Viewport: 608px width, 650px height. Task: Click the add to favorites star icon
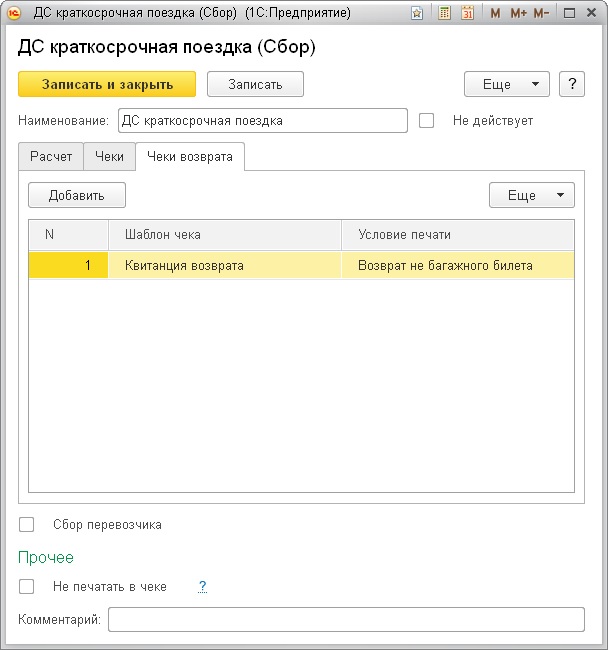[x=417, y=13]
